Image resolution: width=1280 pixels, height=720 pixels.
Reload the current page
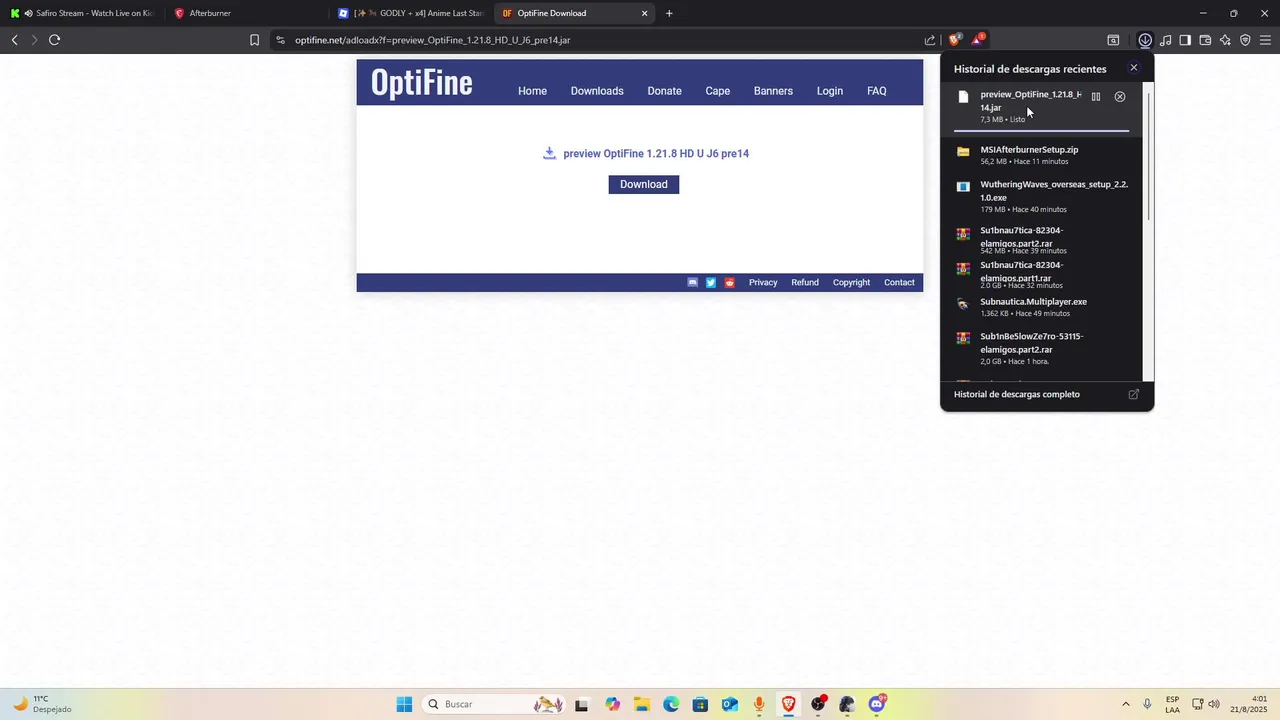[54, 40]
